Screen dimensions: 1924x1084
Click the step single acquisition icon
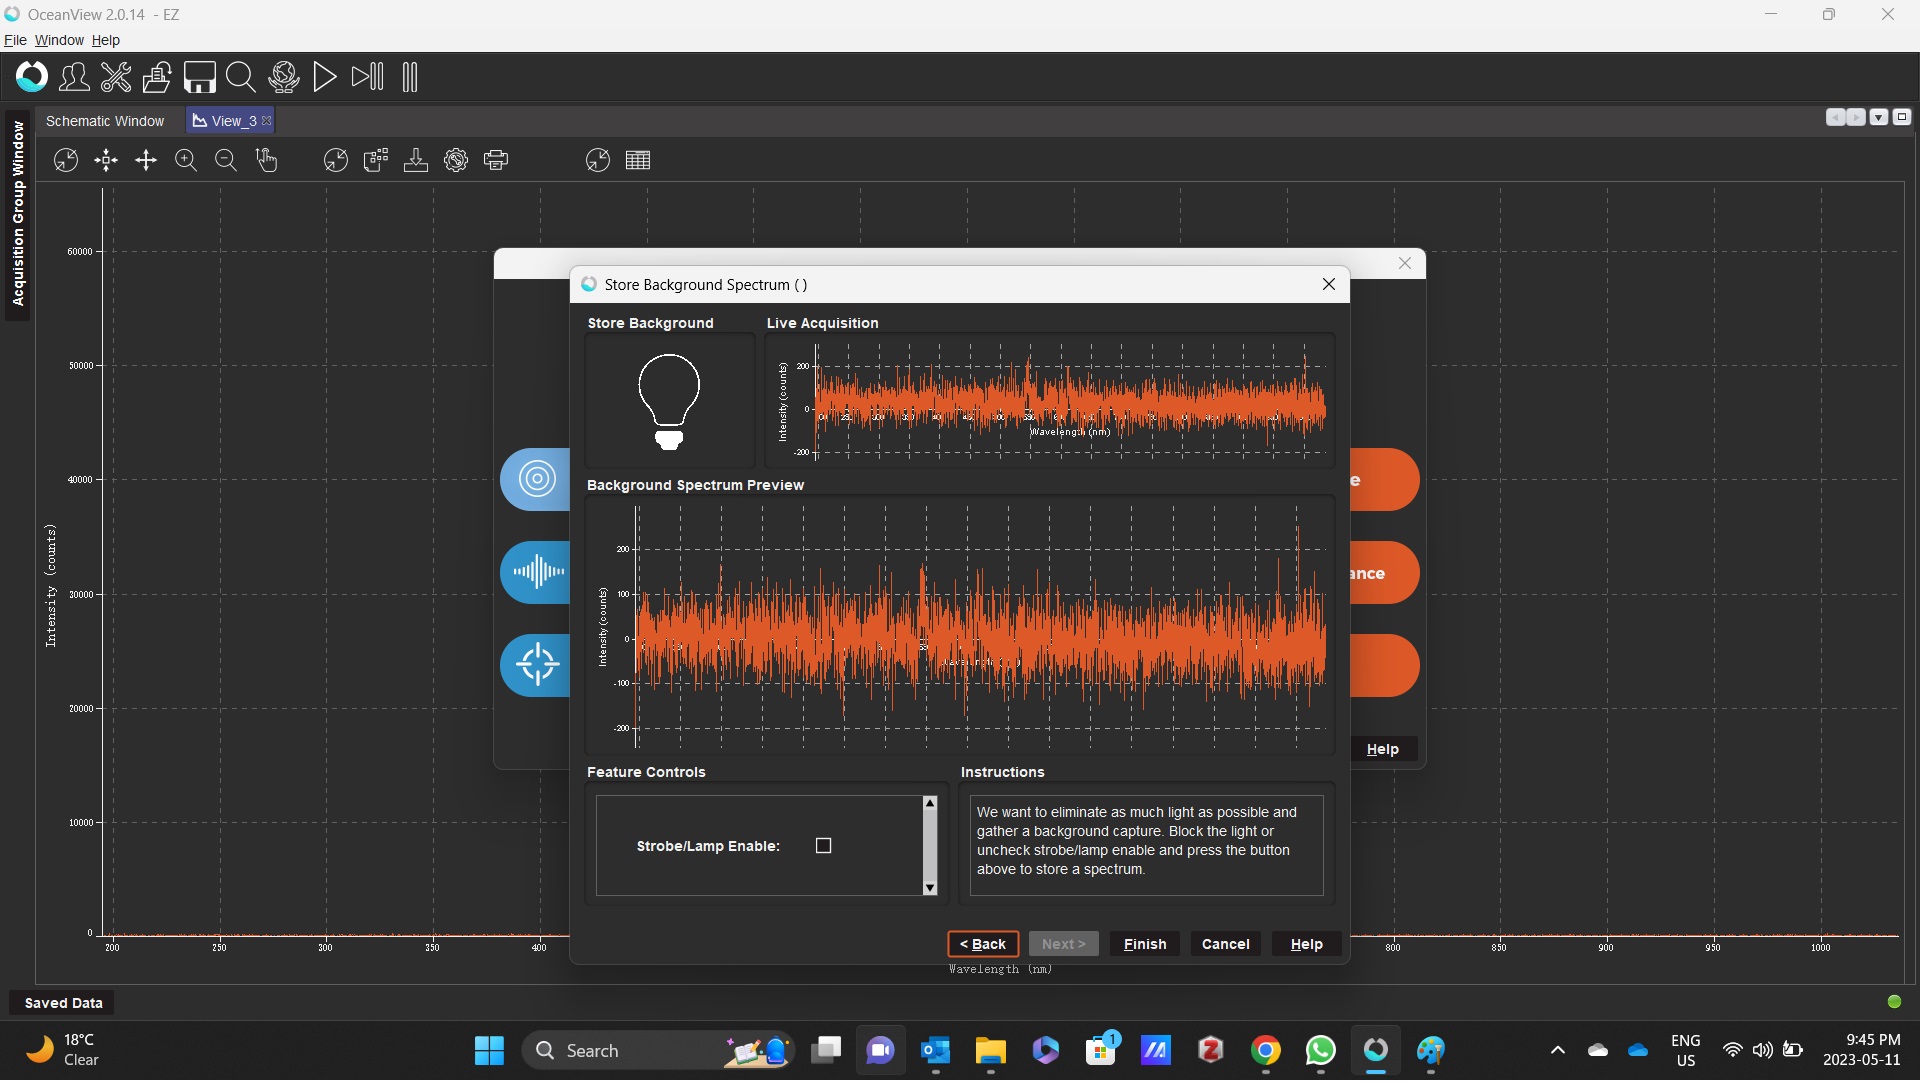click(x=367, y=77)
